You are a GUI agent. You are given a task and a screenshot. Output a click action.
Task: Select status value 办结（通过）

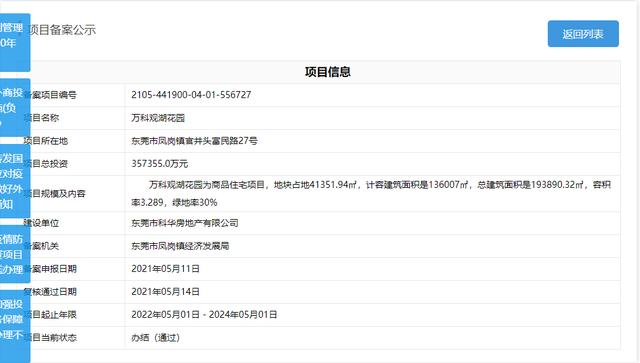coord(156,338)
